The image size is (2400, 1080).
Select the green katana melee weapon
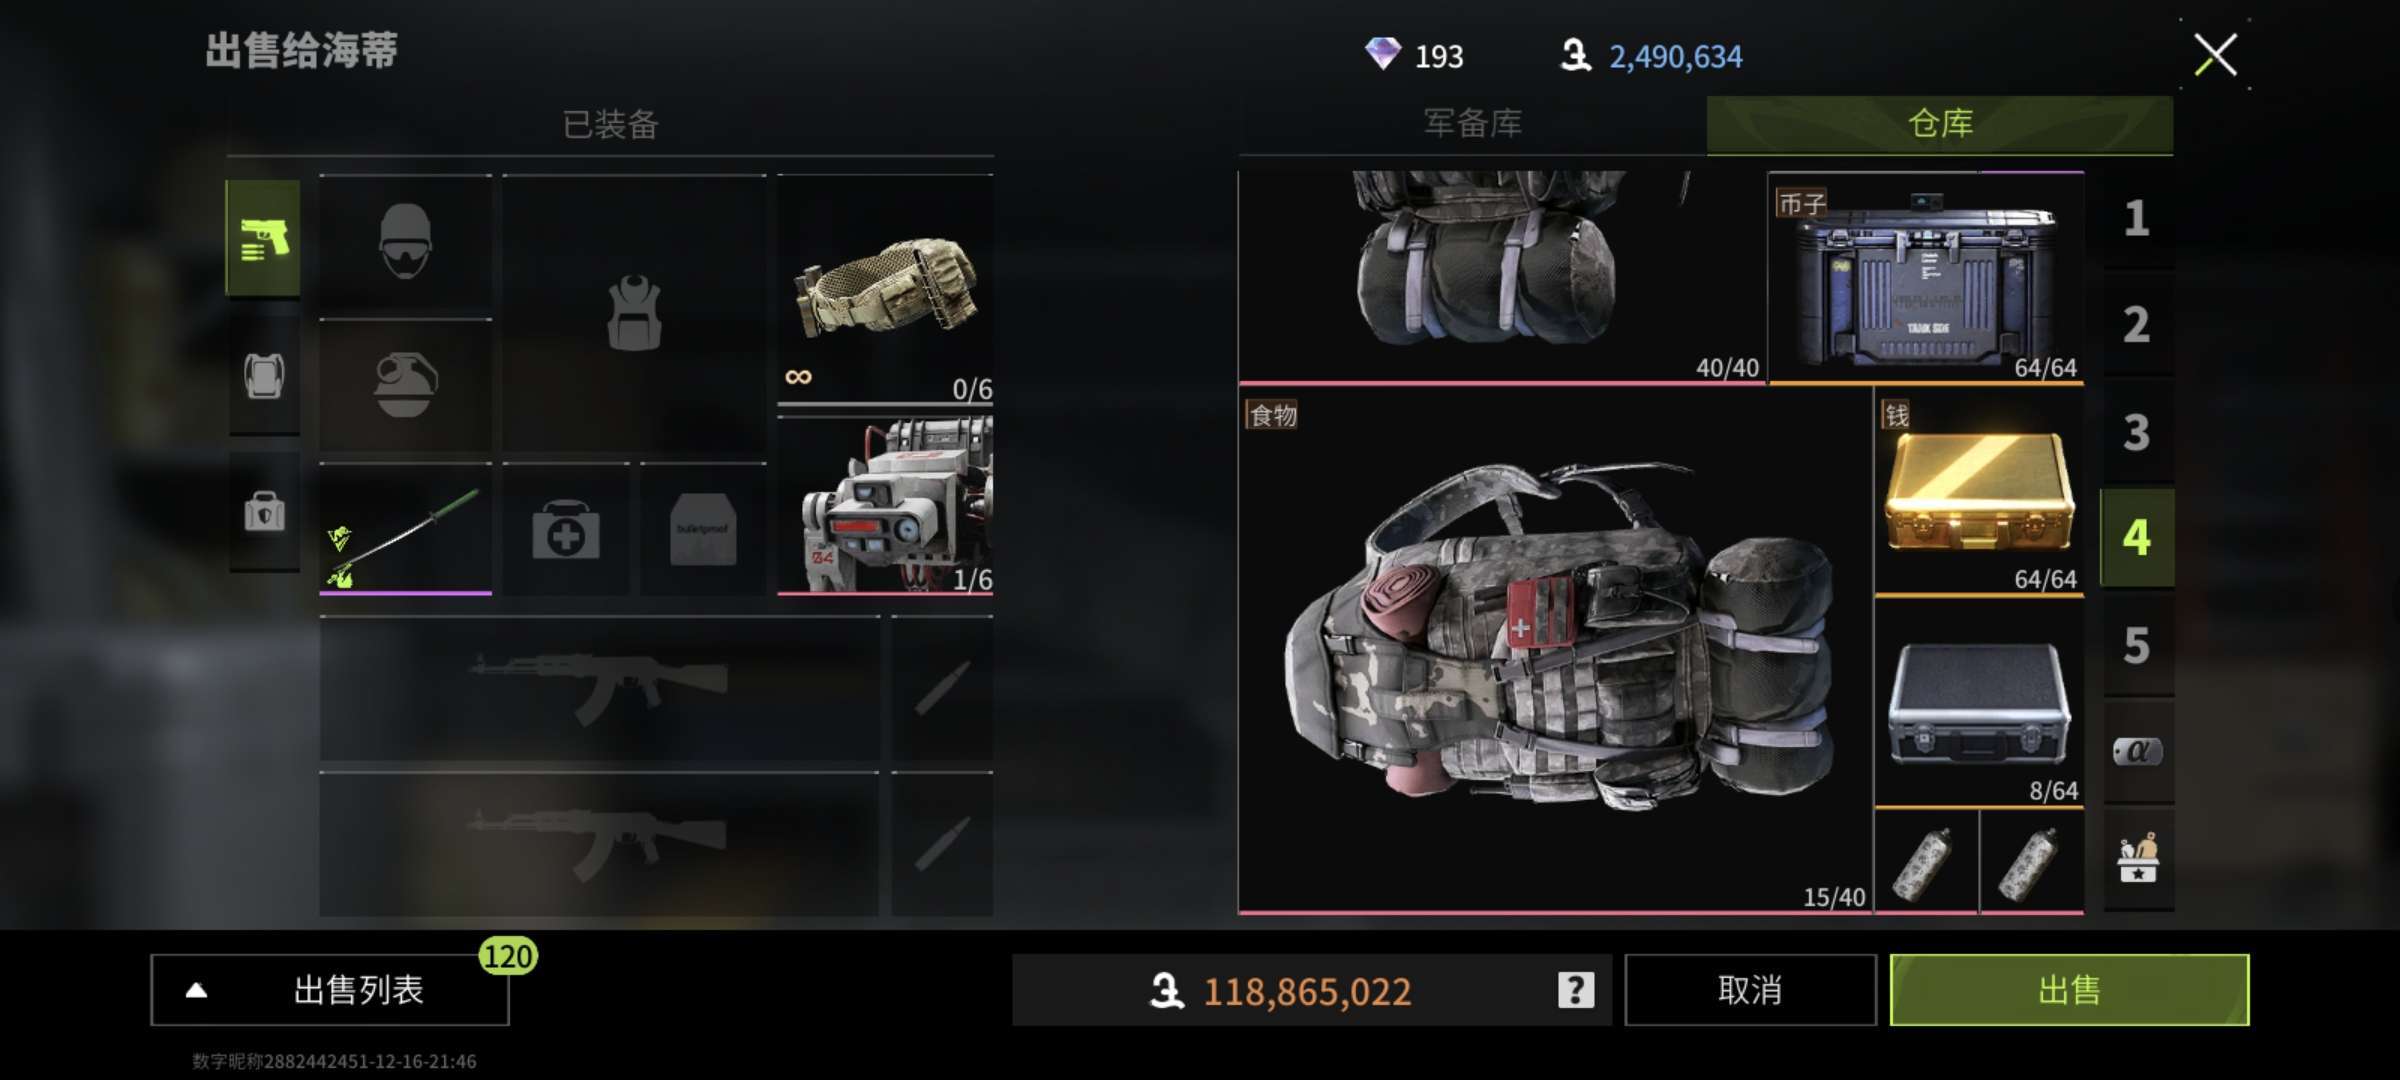point(405,529)
